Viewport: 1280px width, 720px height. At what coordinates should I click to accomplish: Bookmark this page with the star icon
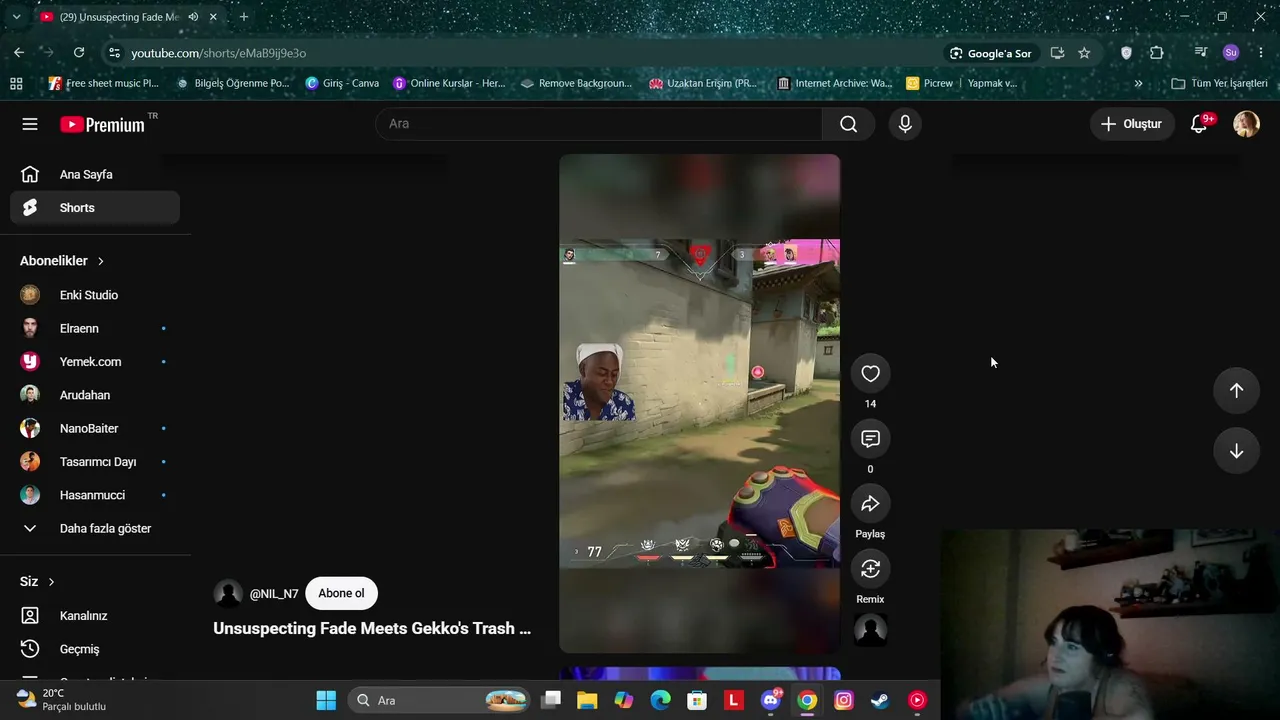[1084, 53]
